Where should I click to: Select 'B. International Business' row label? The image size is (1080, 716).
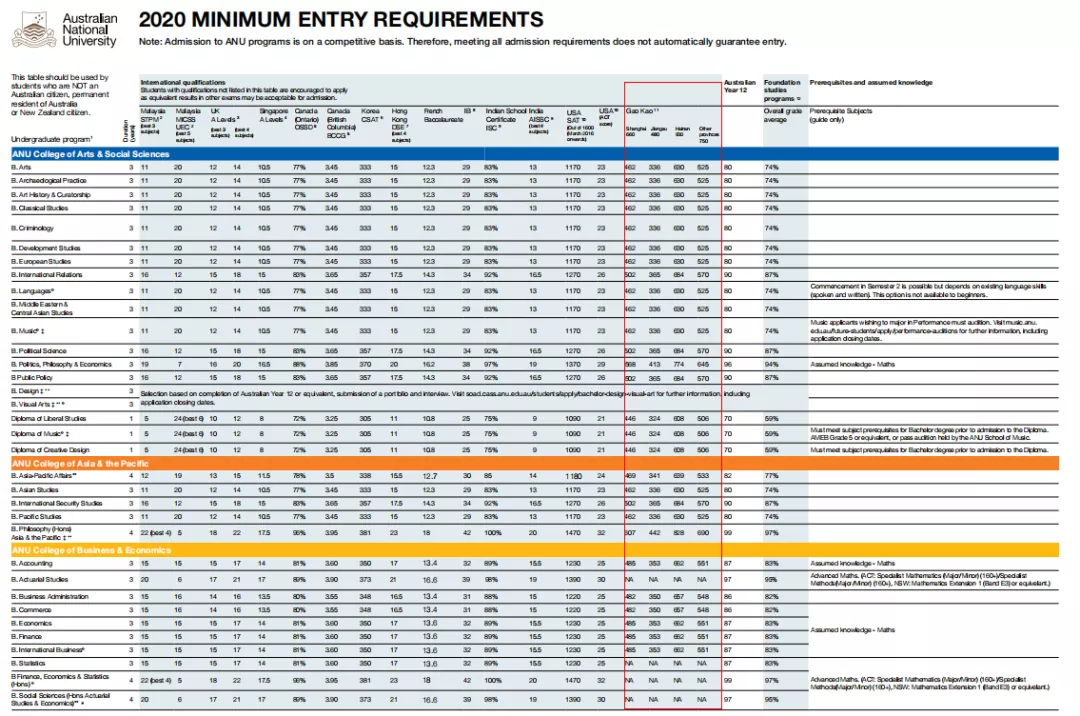coord(48,650)
